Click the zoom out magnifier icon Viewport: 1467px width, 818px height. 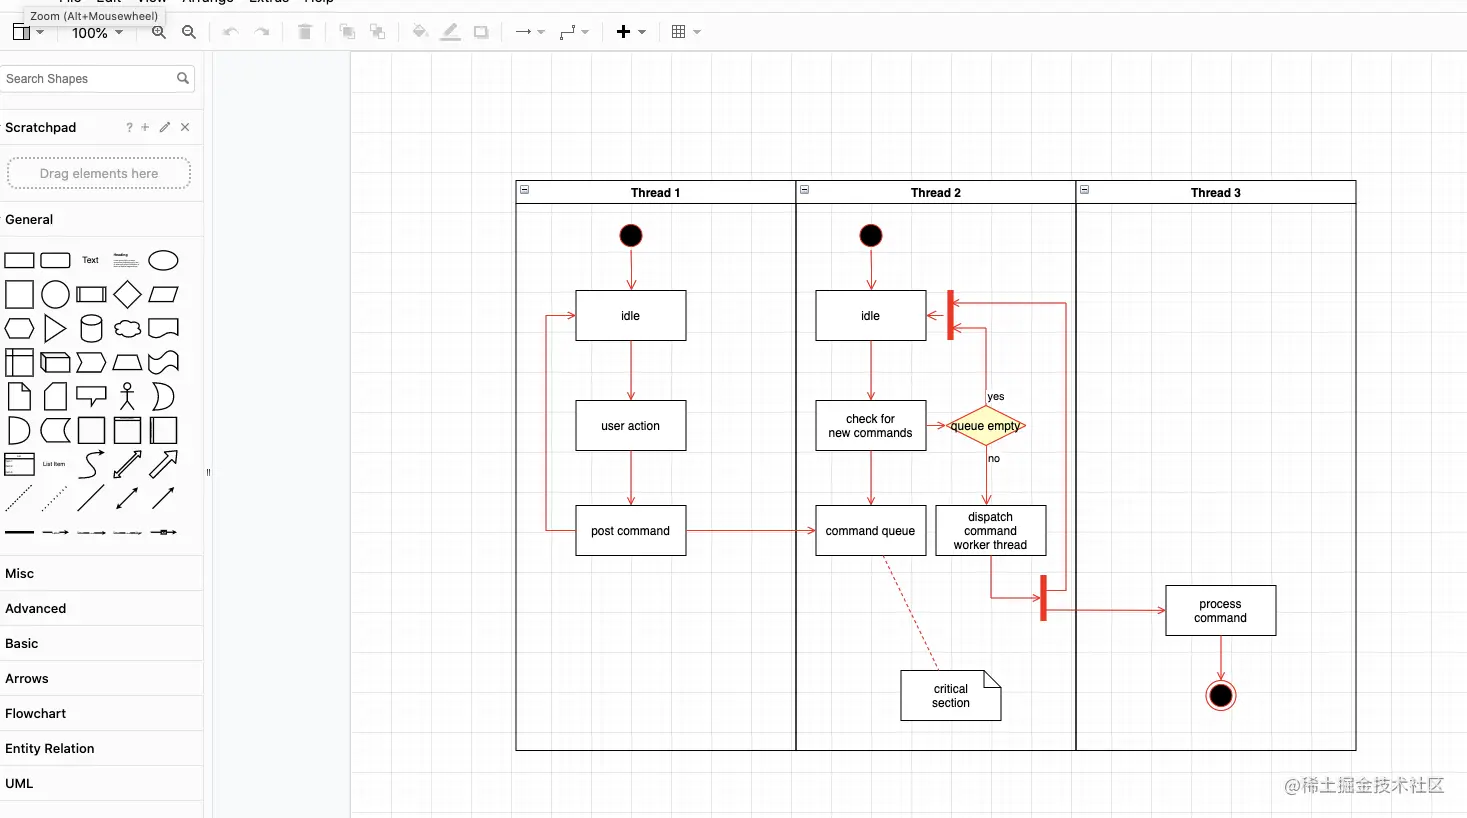[x=189, y=32]
